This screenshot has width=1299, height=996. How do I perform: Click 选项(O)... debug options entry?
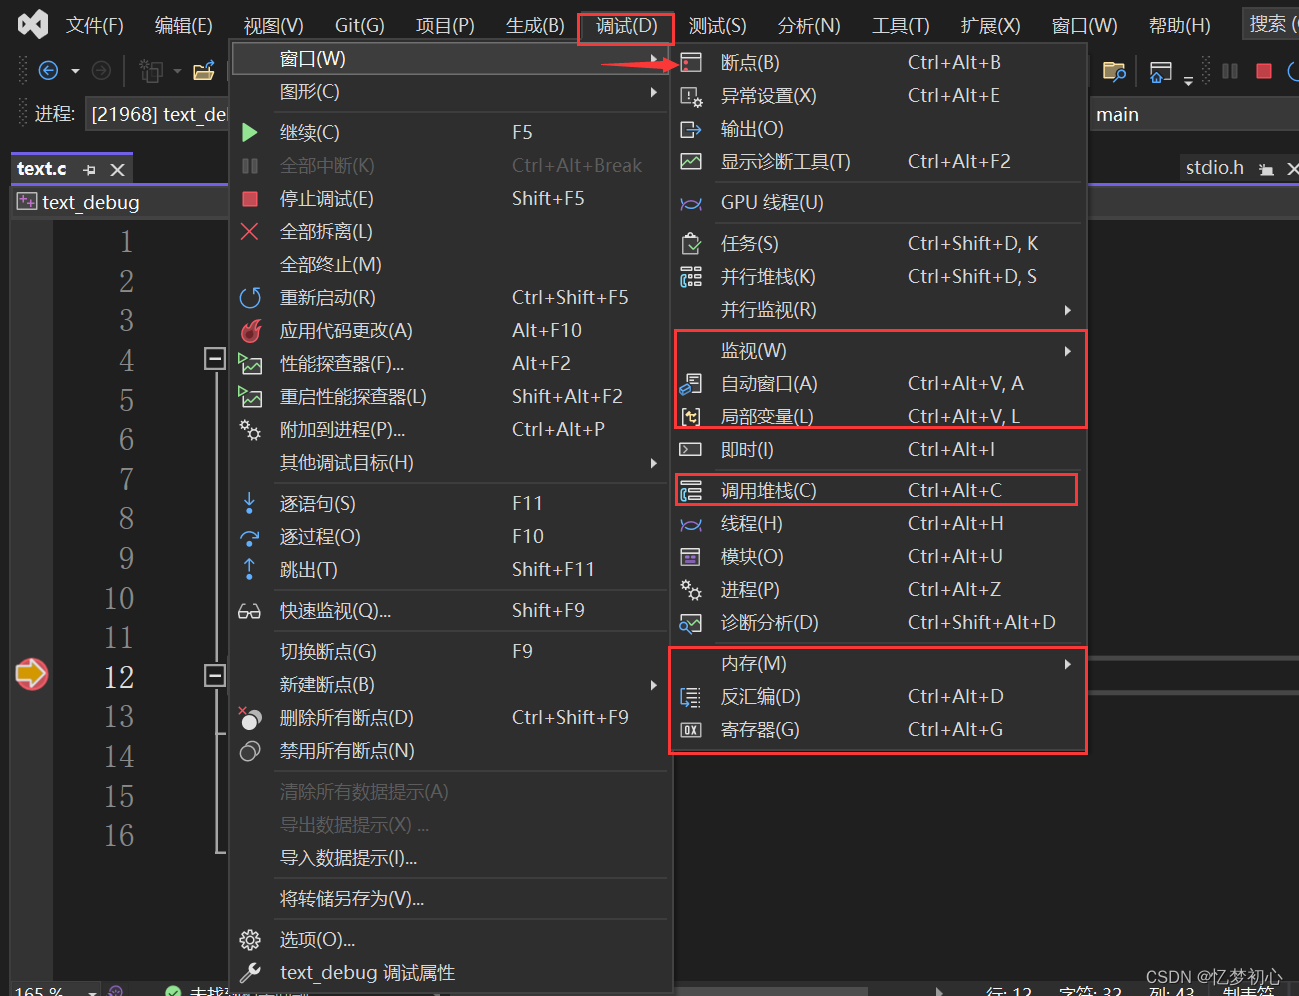point(317,940)
